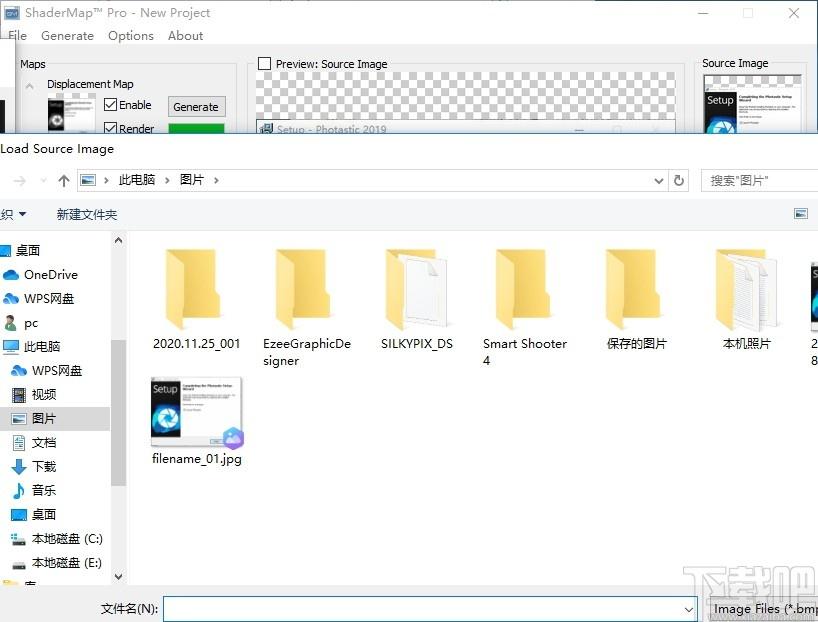Open the About menu

(185, 35)
